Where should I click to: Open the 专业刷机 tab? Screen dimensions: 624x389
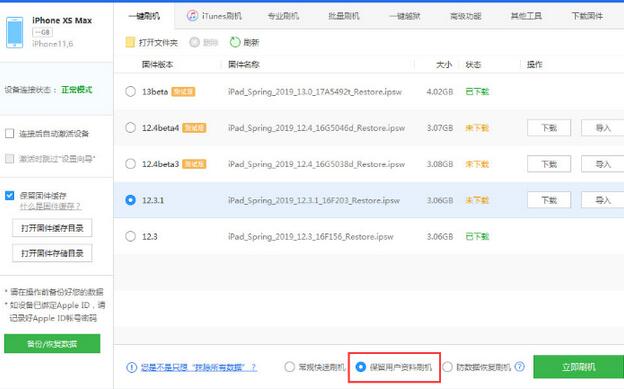click(283, 16)
